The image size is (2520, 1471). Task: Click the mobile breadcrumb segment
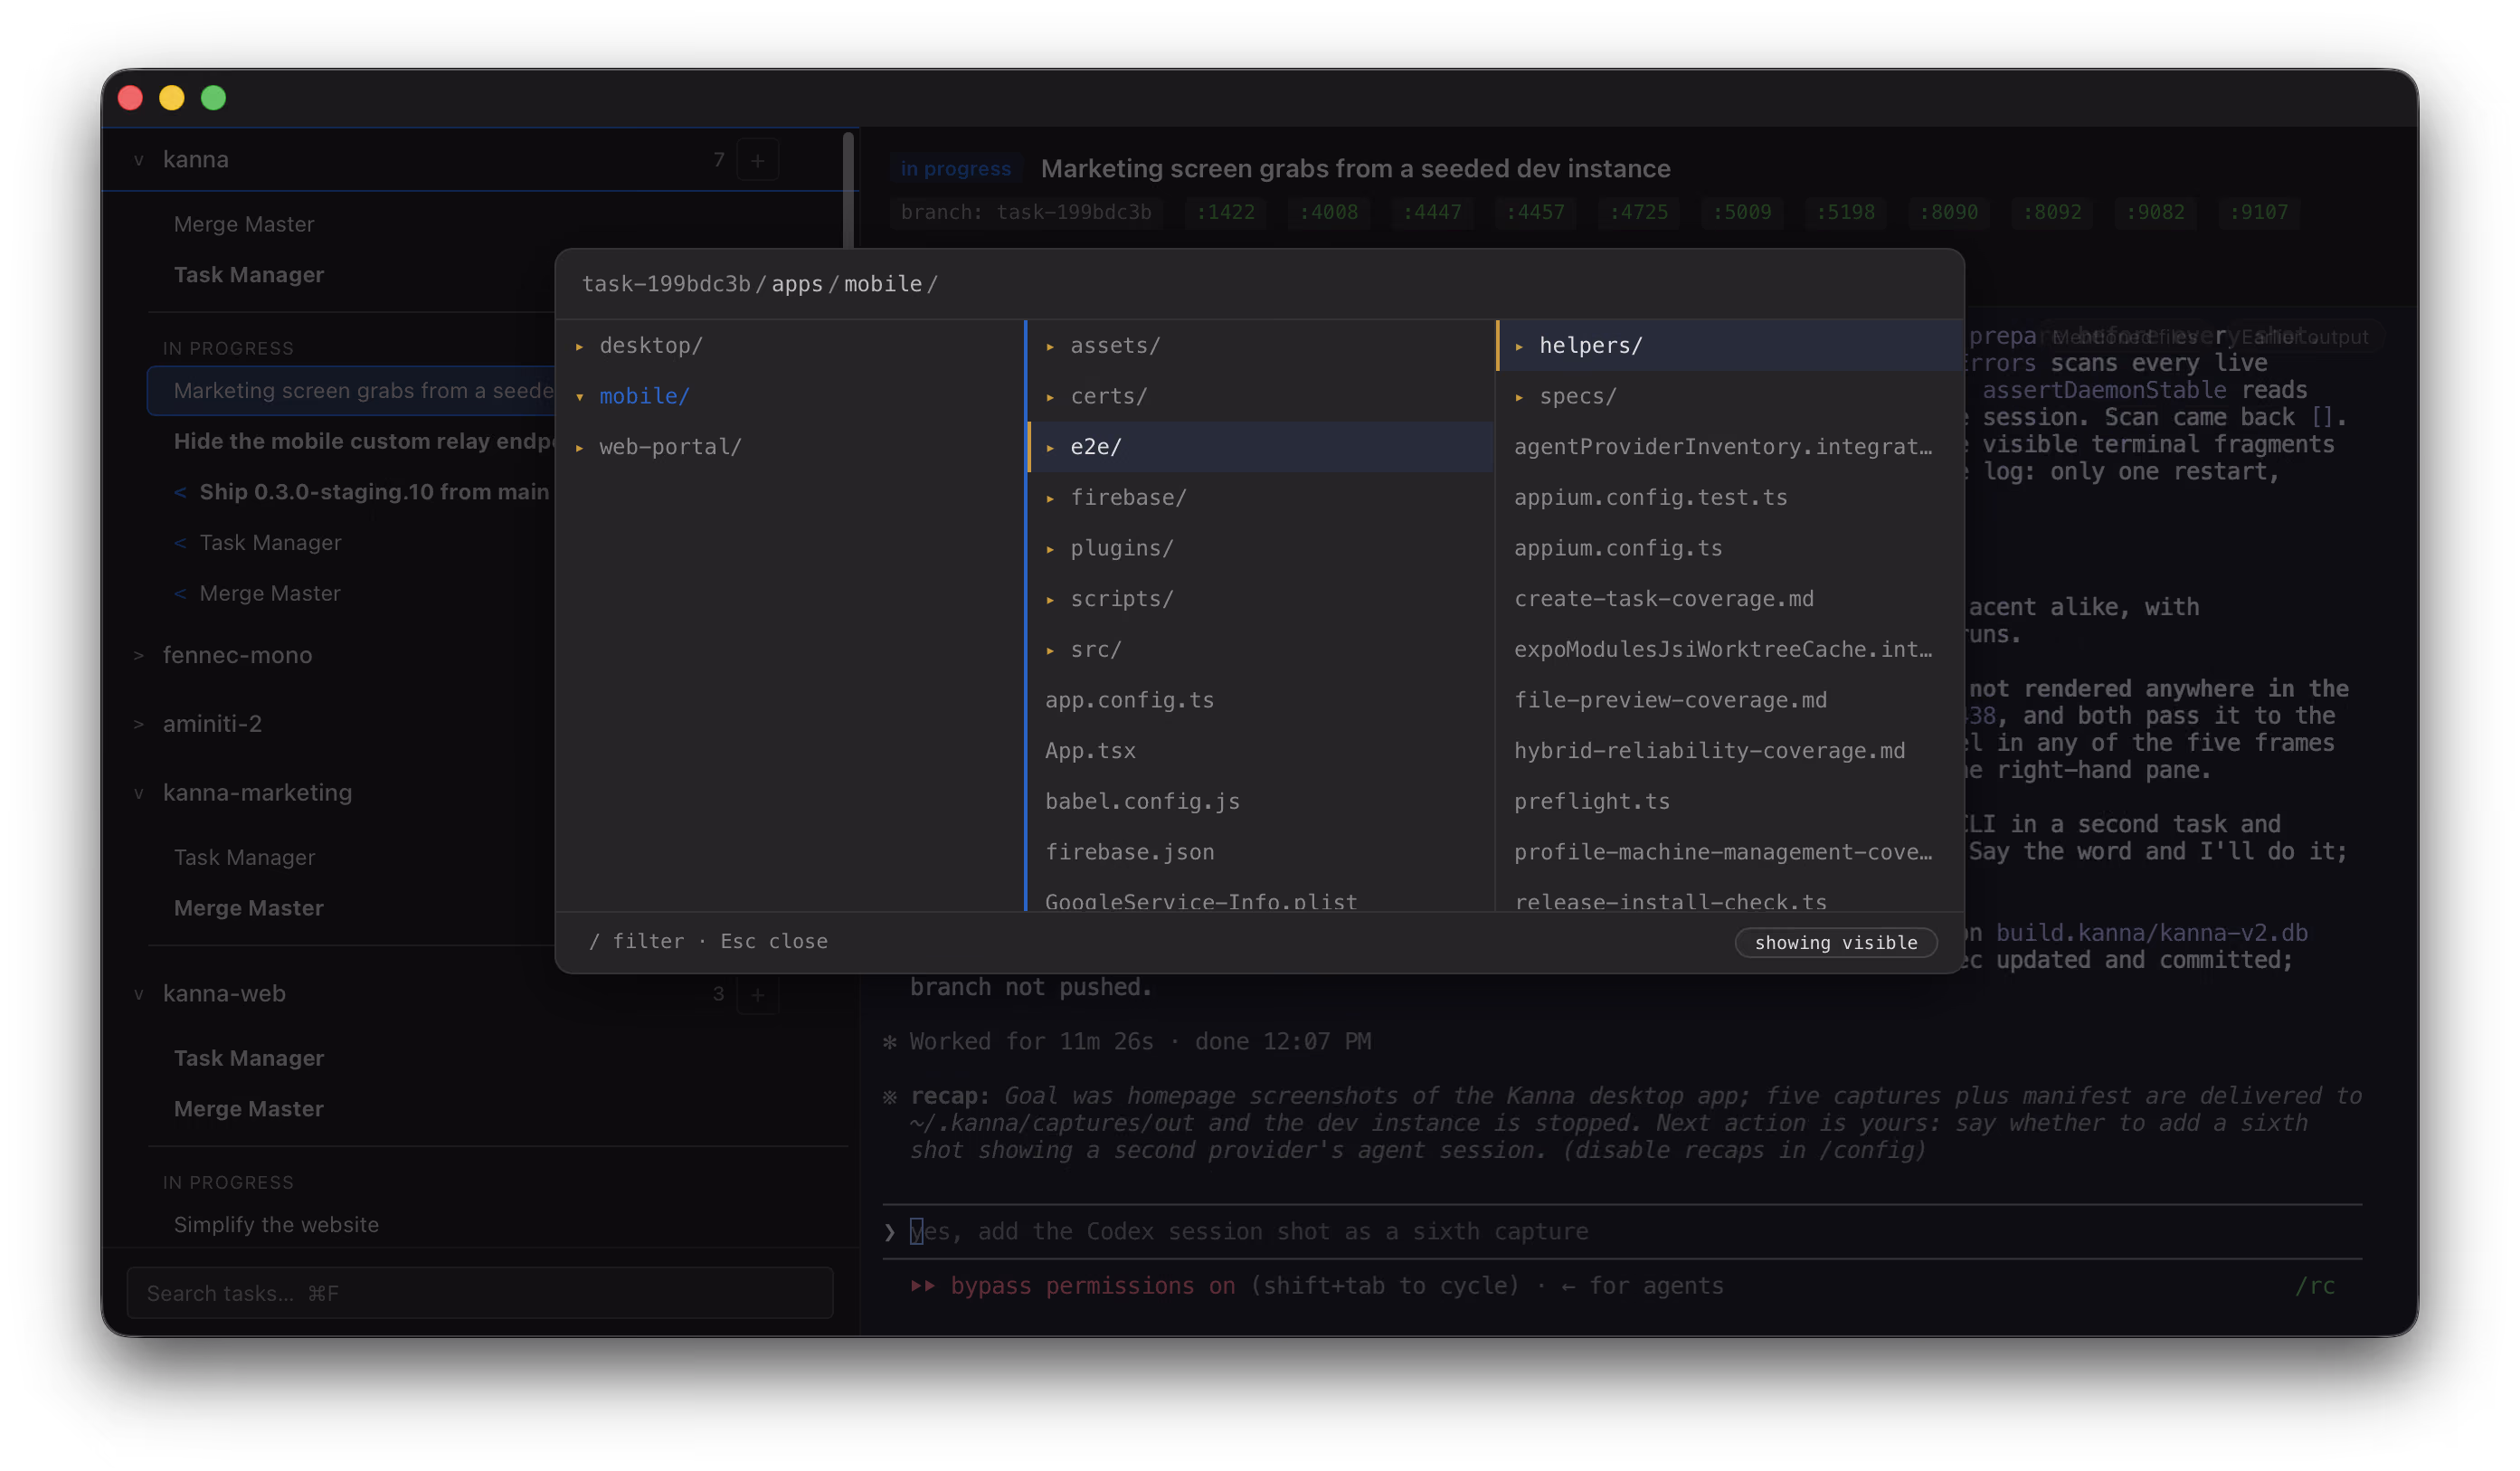[x=883, y=284]
